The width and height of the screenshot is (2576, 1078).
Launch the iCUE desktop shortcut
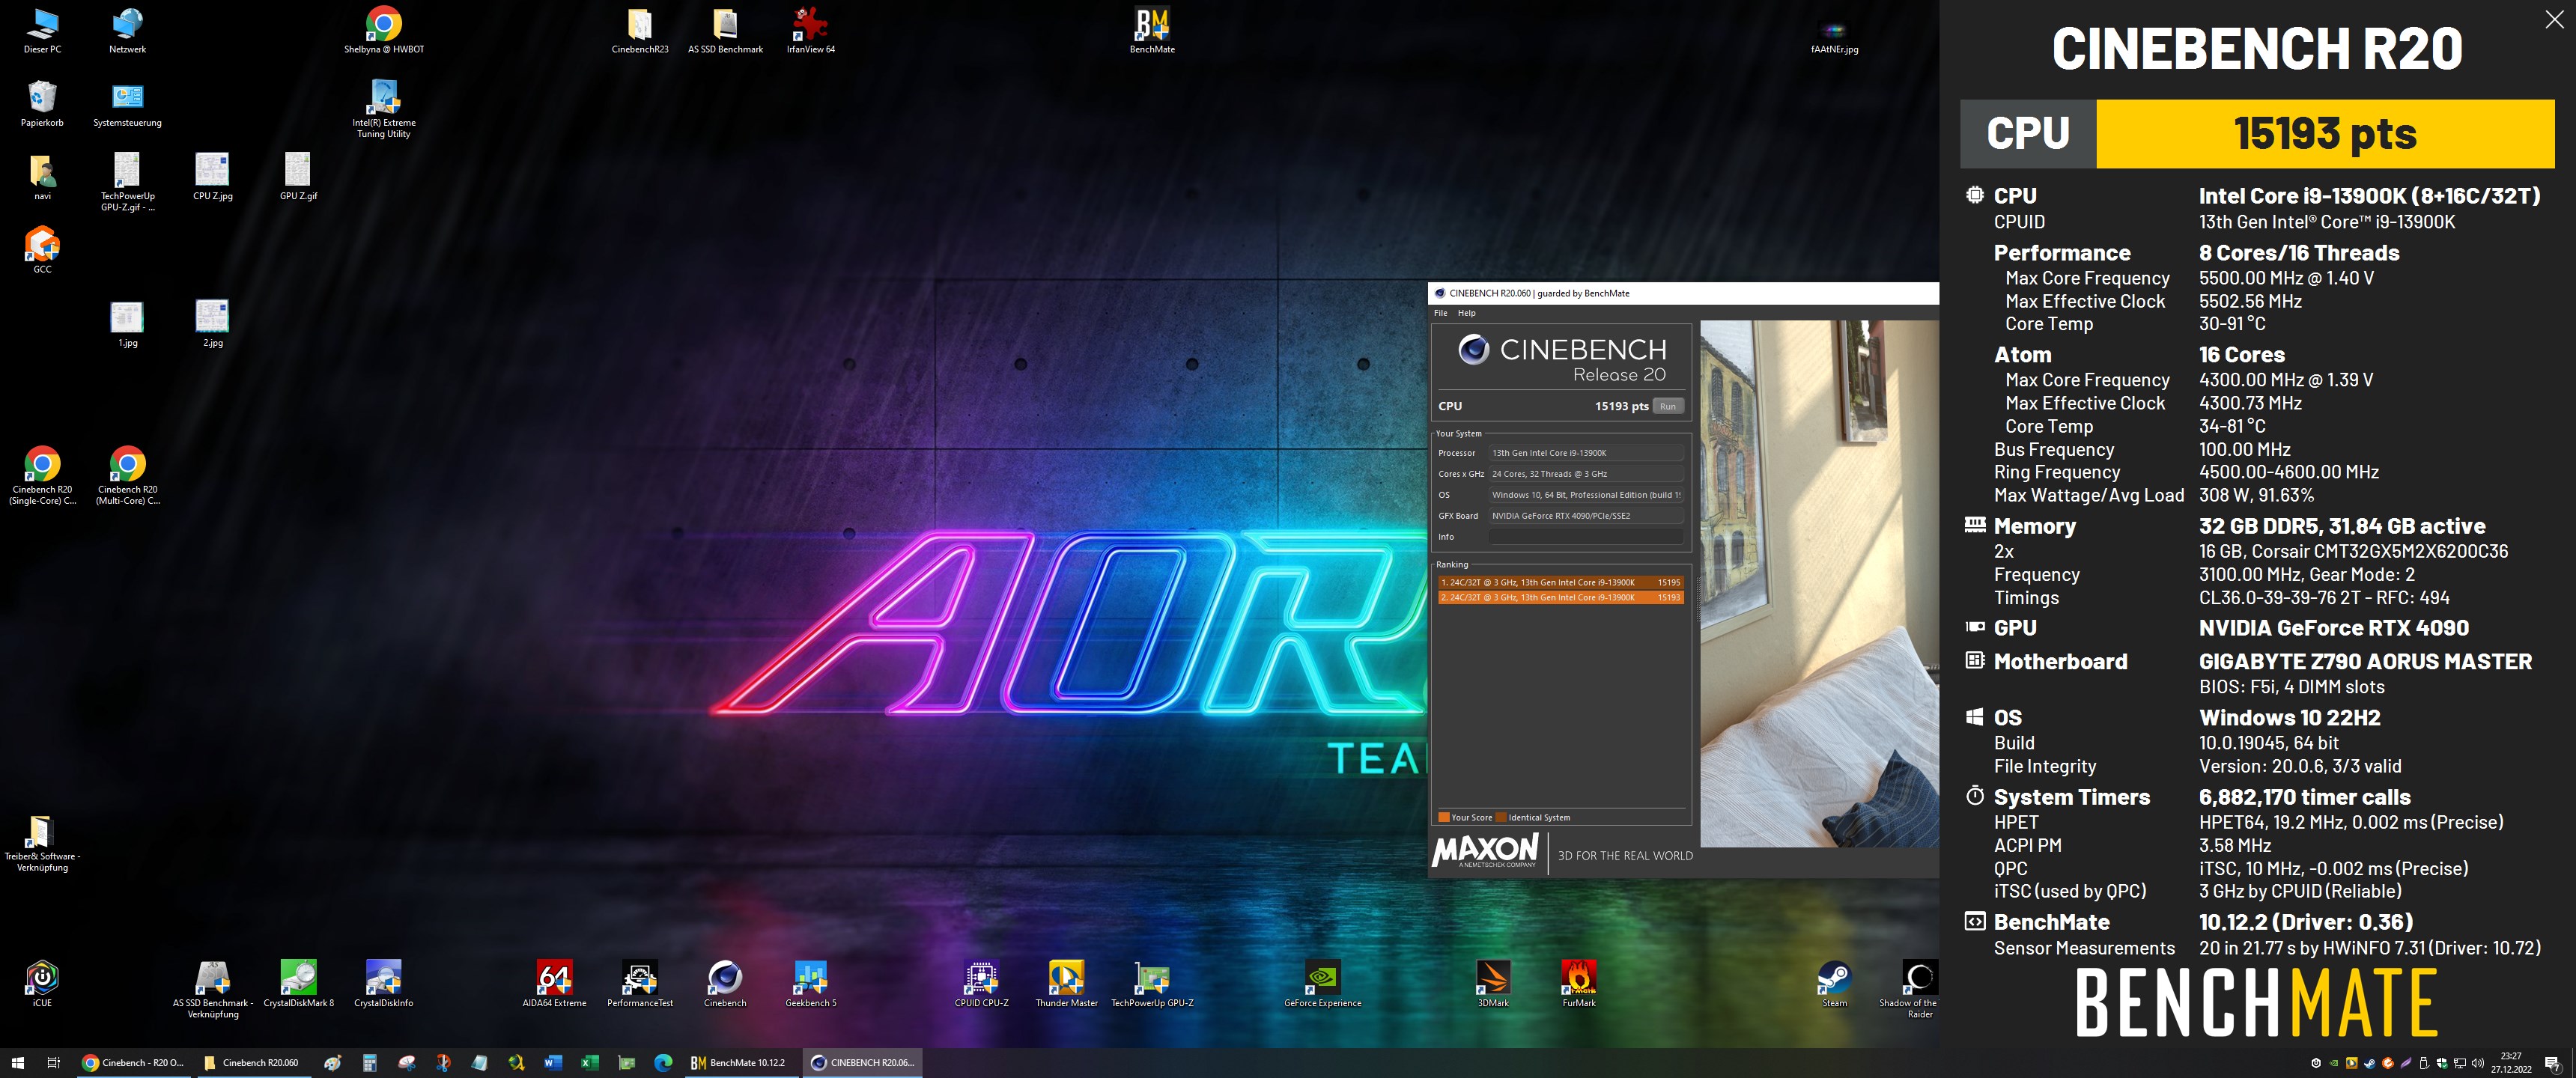[42, 984]
